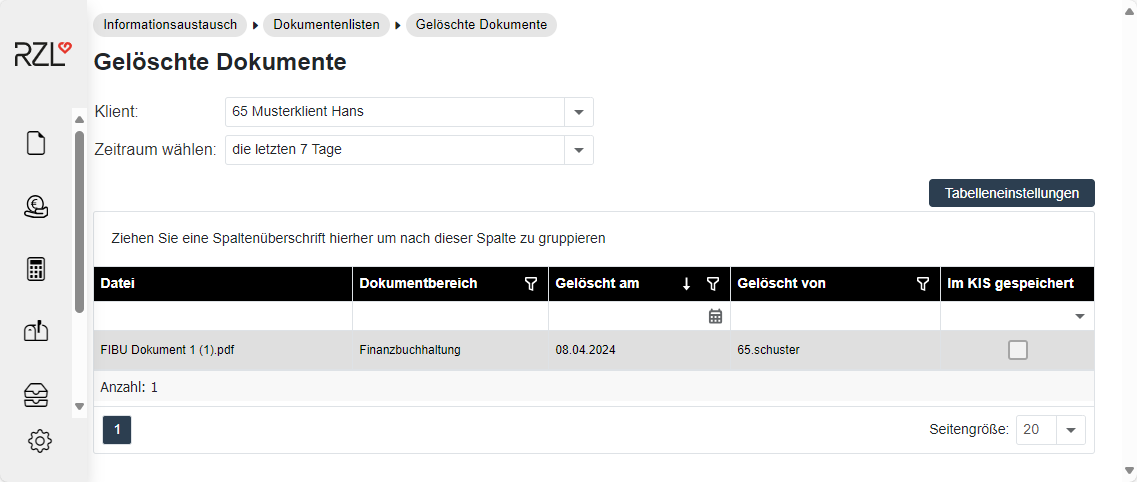
Task: Navigate to Dokumentenlisten breadcrumb
Action: 326,25
